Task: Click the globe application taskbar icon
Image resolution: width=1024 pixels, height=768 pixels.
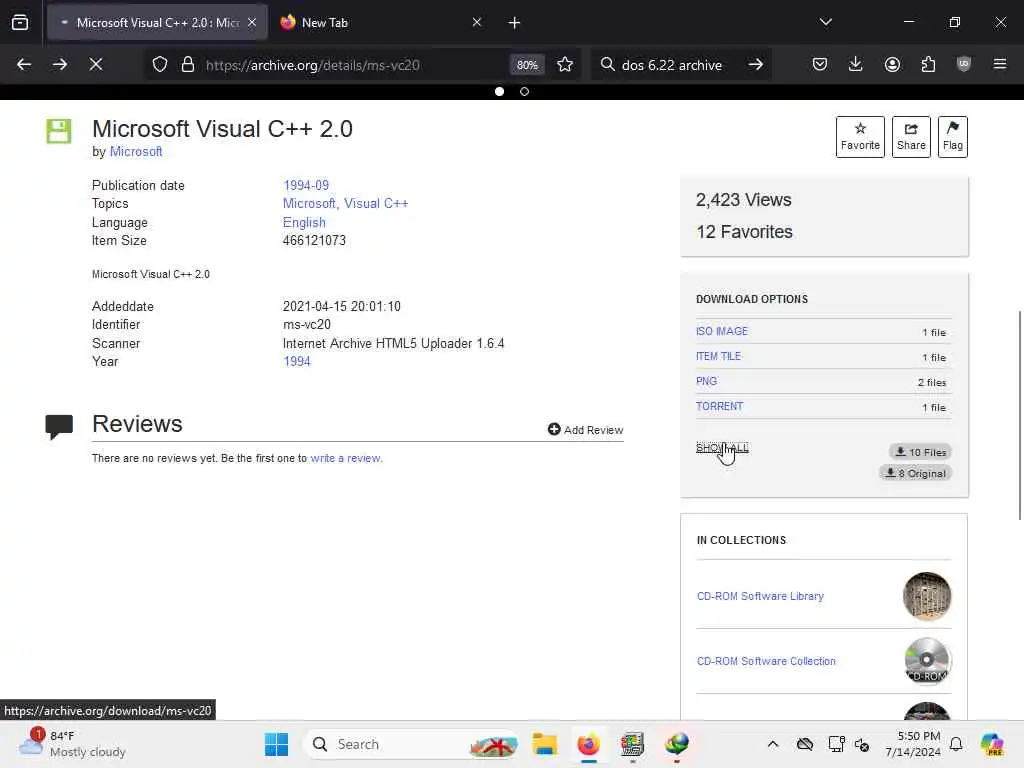Action: pos(677,744)
